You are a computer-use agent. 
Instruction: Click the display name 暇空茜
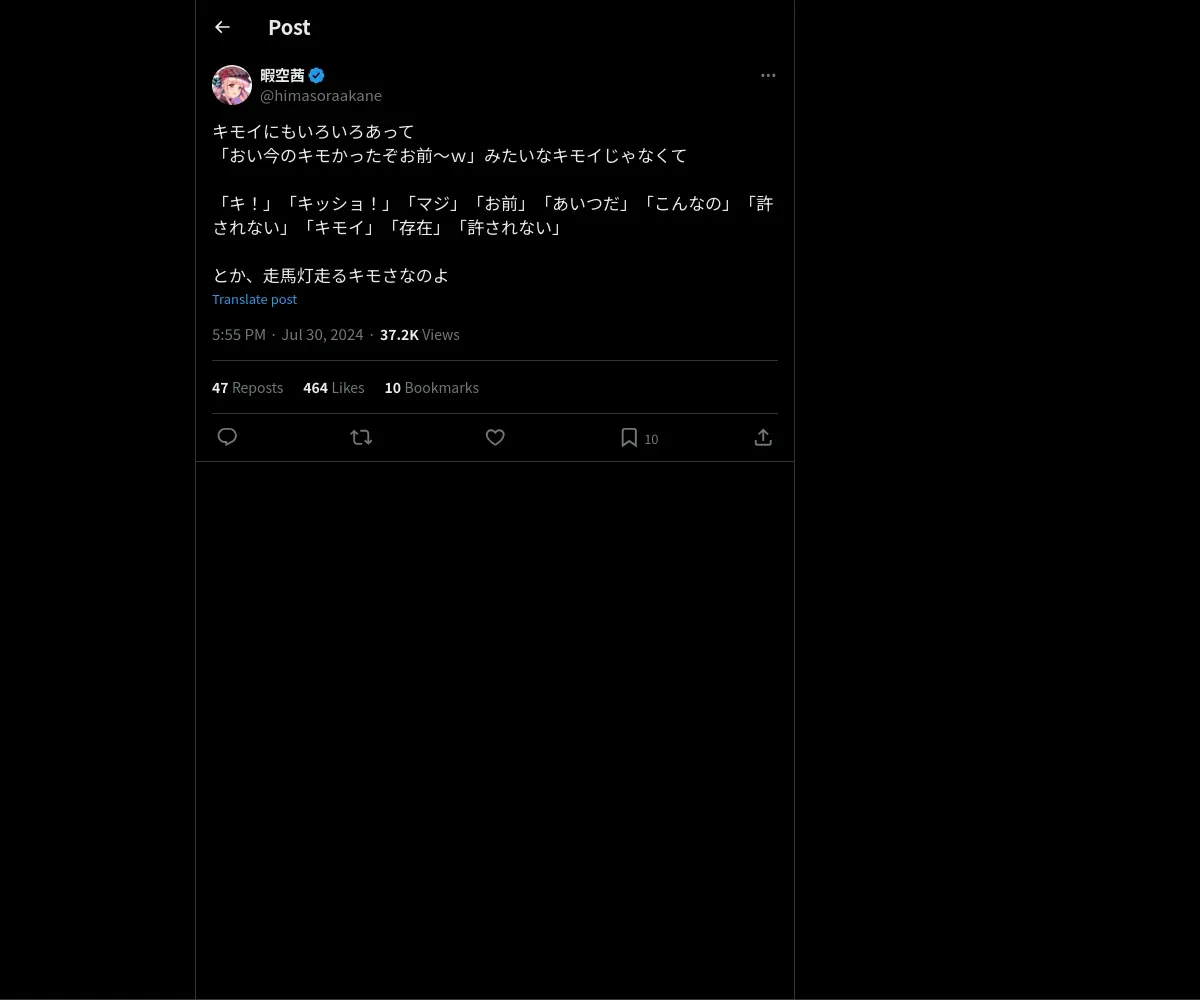coord(282,75)
